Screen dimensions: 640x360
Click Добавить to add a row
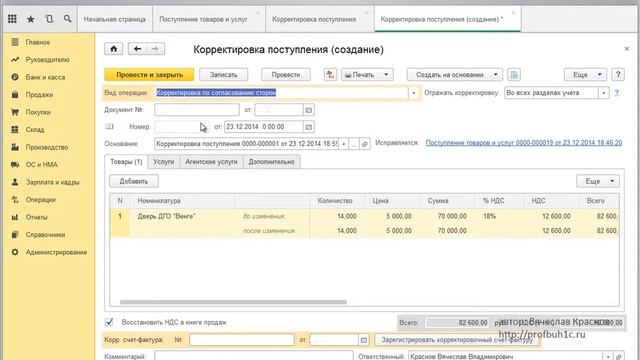pyautogui.click(x=134, y=181)
